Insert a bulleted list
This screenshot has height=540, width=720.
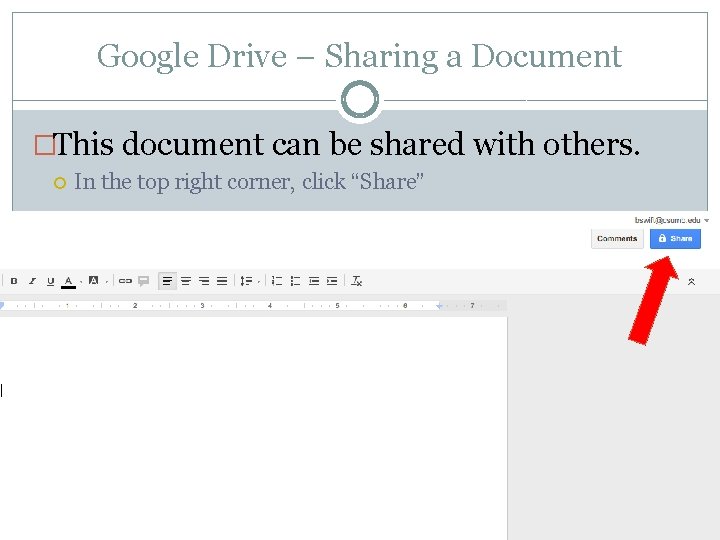(295, 281)
